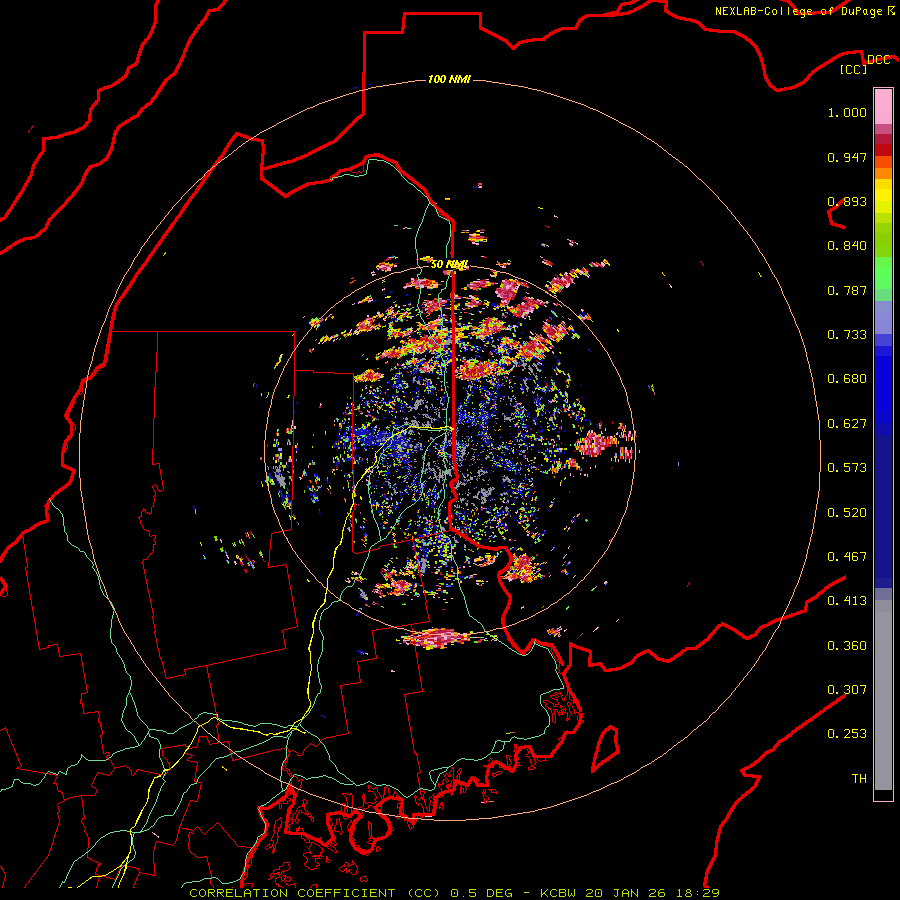Click the 0.733 legend value

coord(847,335)
